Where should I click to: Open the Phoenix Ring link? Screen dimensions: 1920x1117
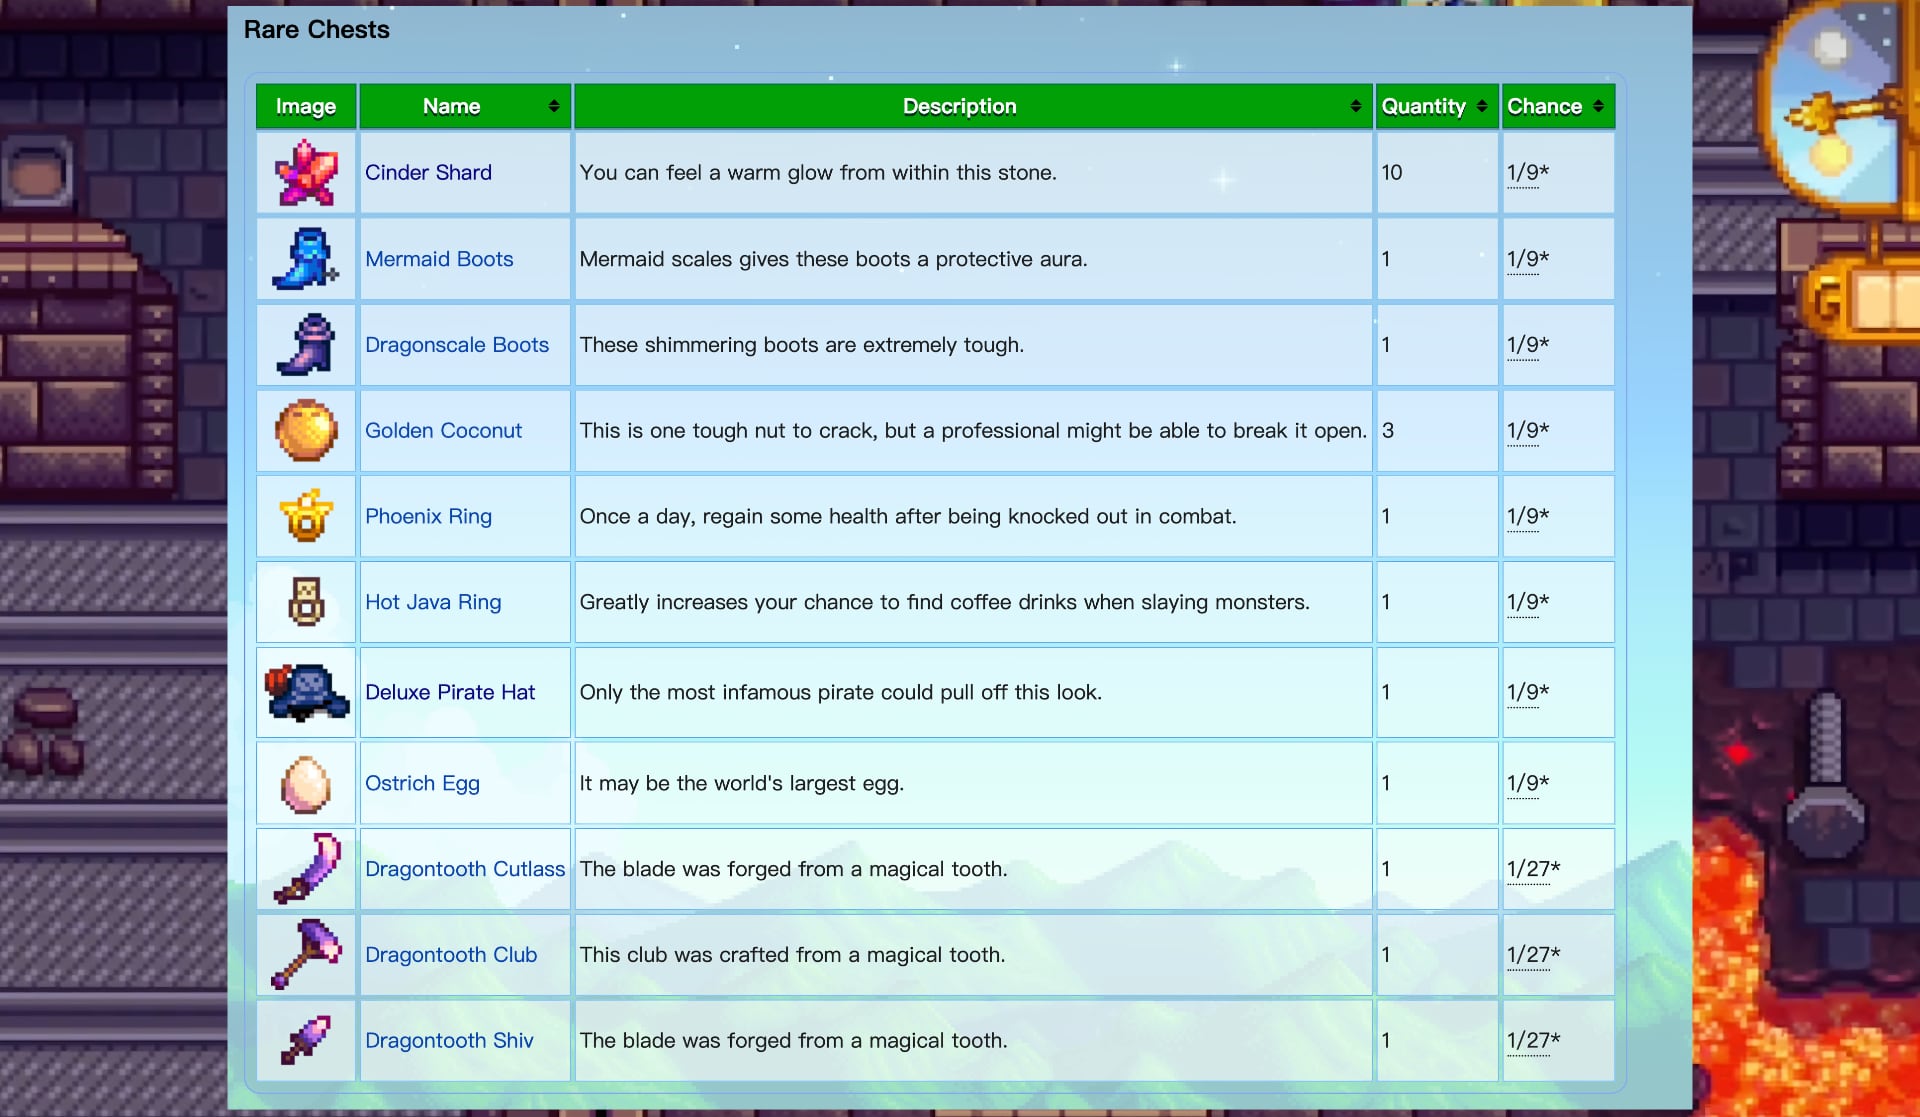click(x=428, y=517)
